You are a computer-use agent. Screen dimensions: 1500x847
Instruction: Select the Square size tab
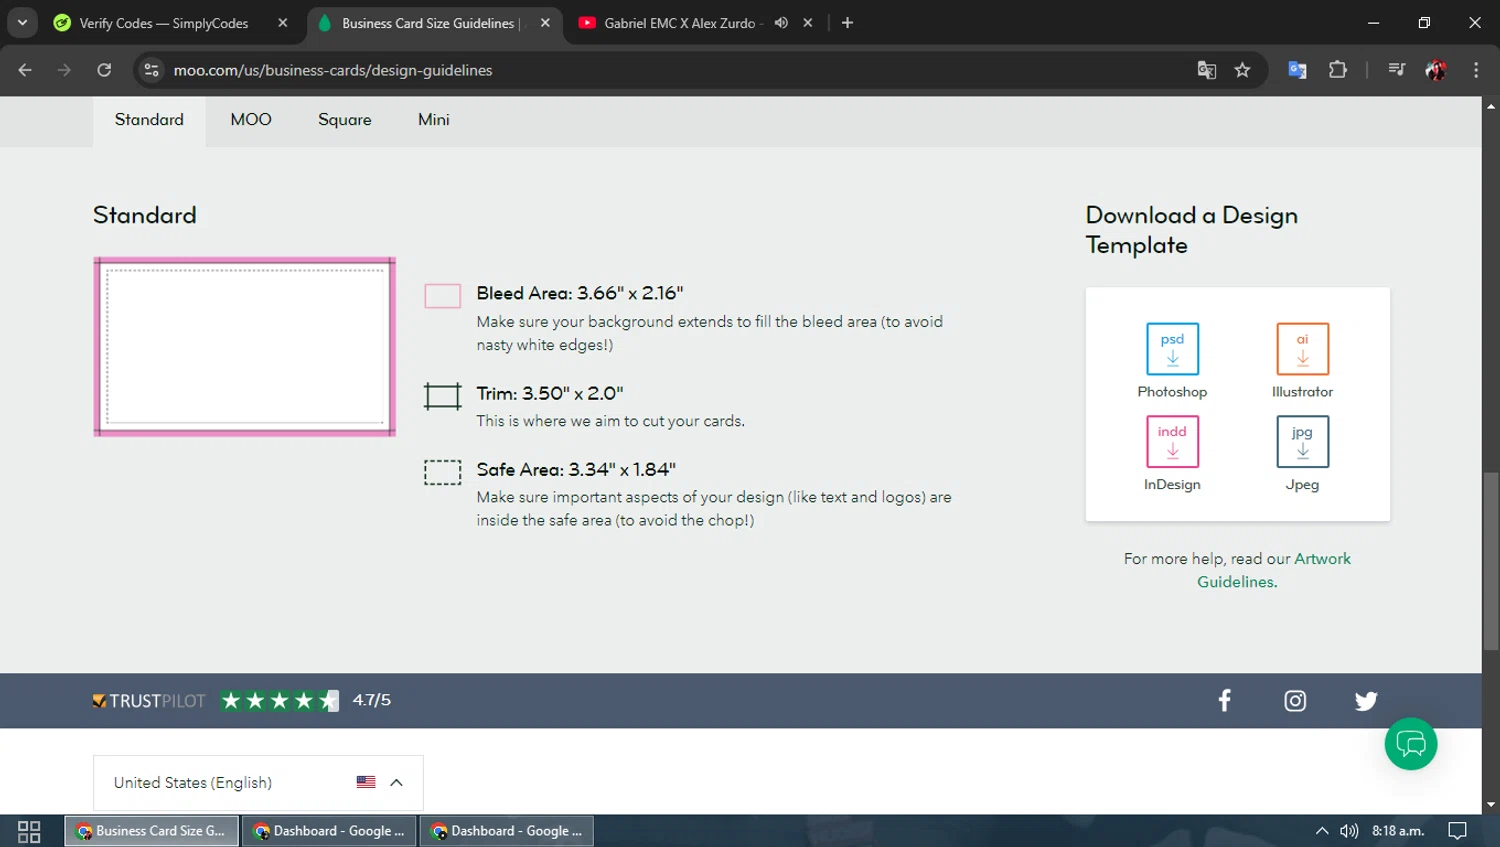tap(344, 120)
